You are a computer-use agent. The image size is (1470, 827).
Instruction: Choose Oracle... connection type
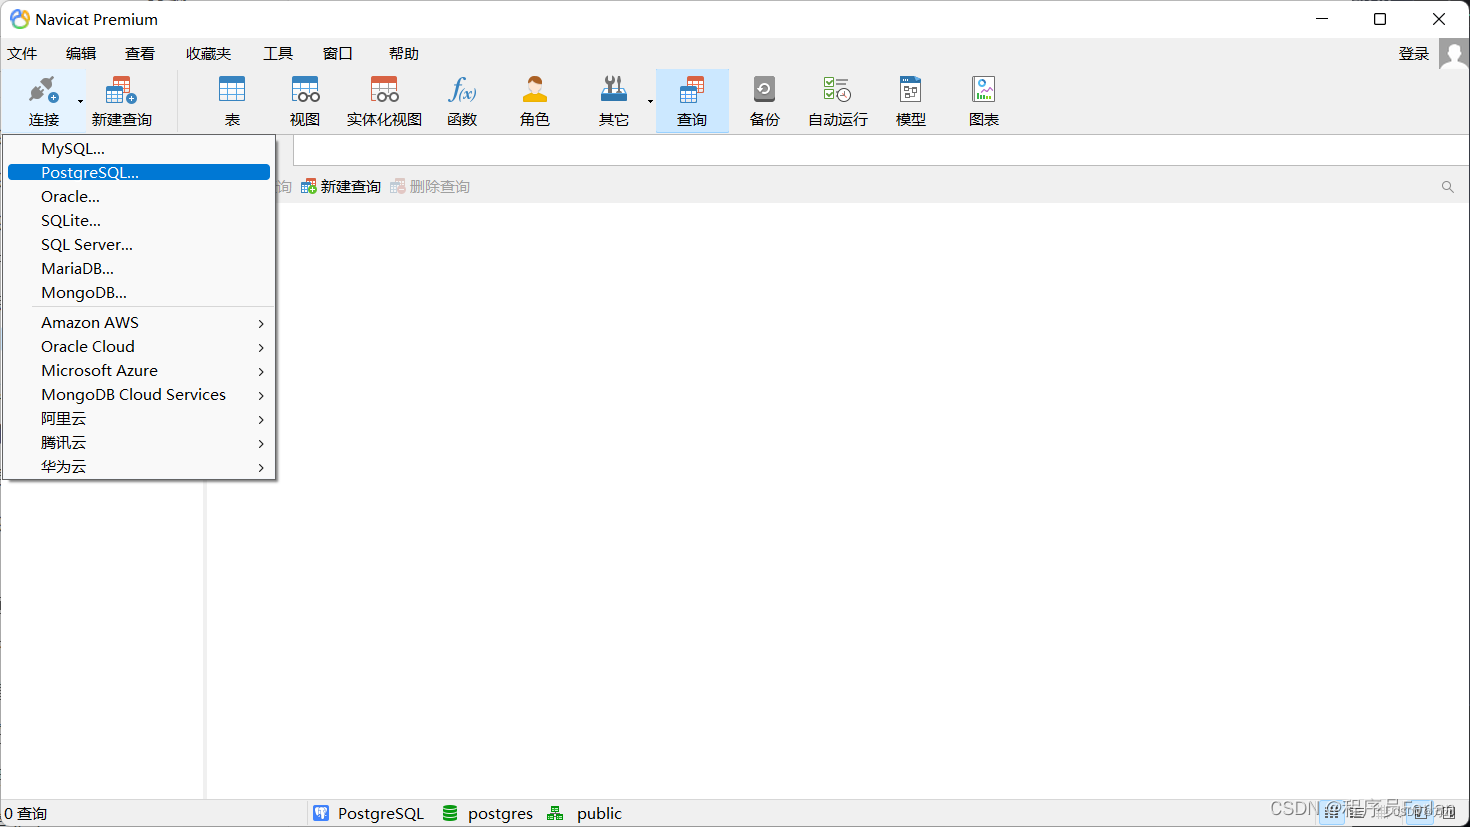(x=139, y=196)
